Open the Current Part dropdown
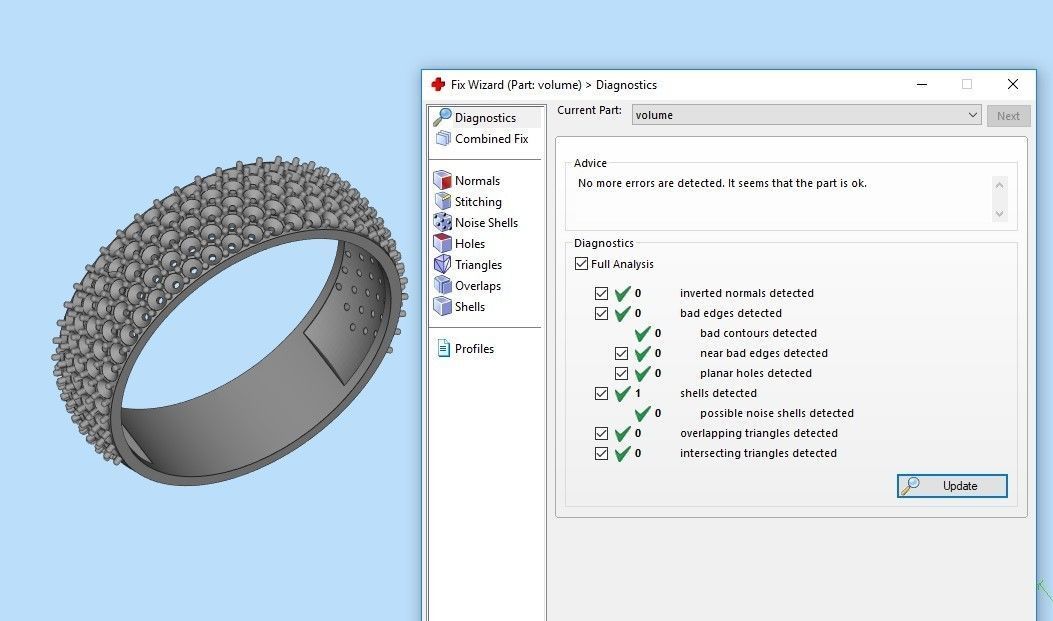Image resolution: width=1053 pixels, height=621 pixels. click(x=807, y=115)
